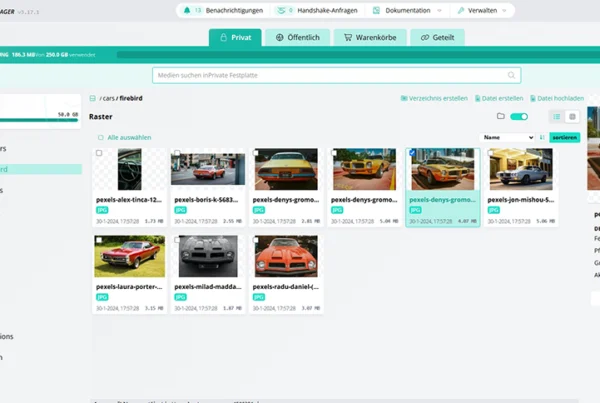Open the Warenkörbe tab

tap(370, 38)
